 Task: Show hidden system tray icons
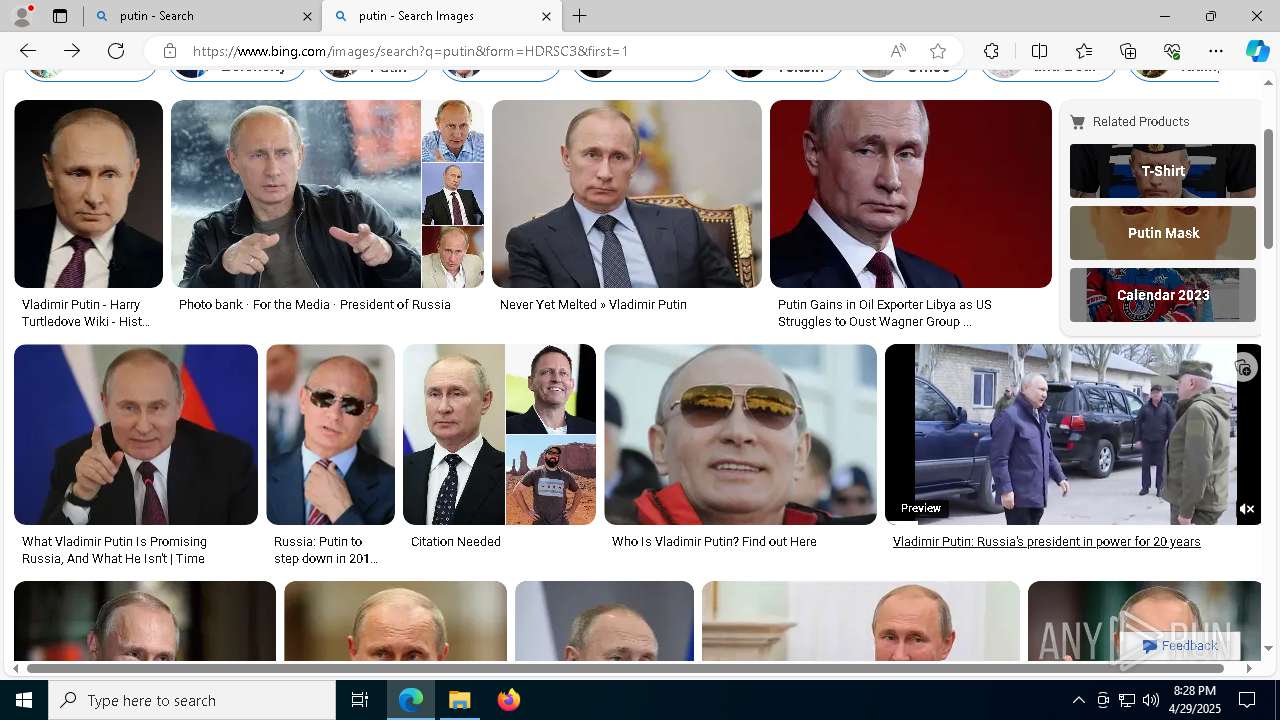(1078, 700)
